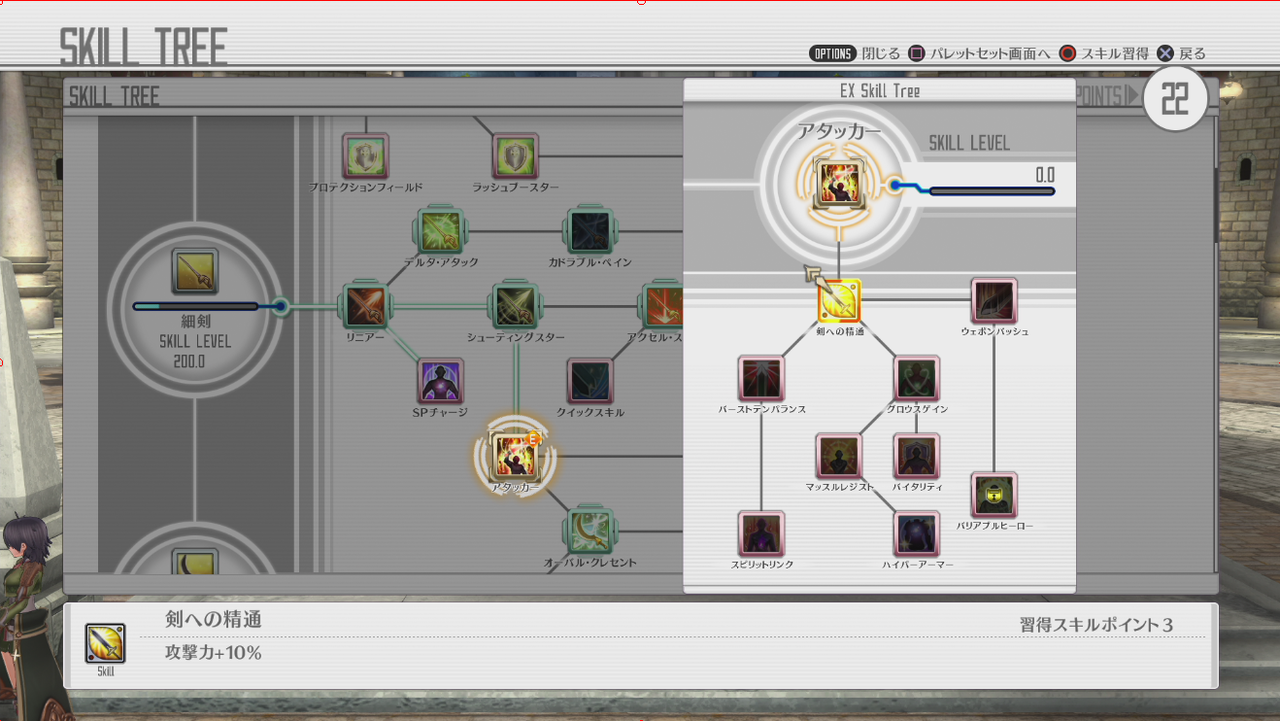Select the SPチャージ skill icon
Viewport: 1280px width, 721px height.
click(440, 381)
